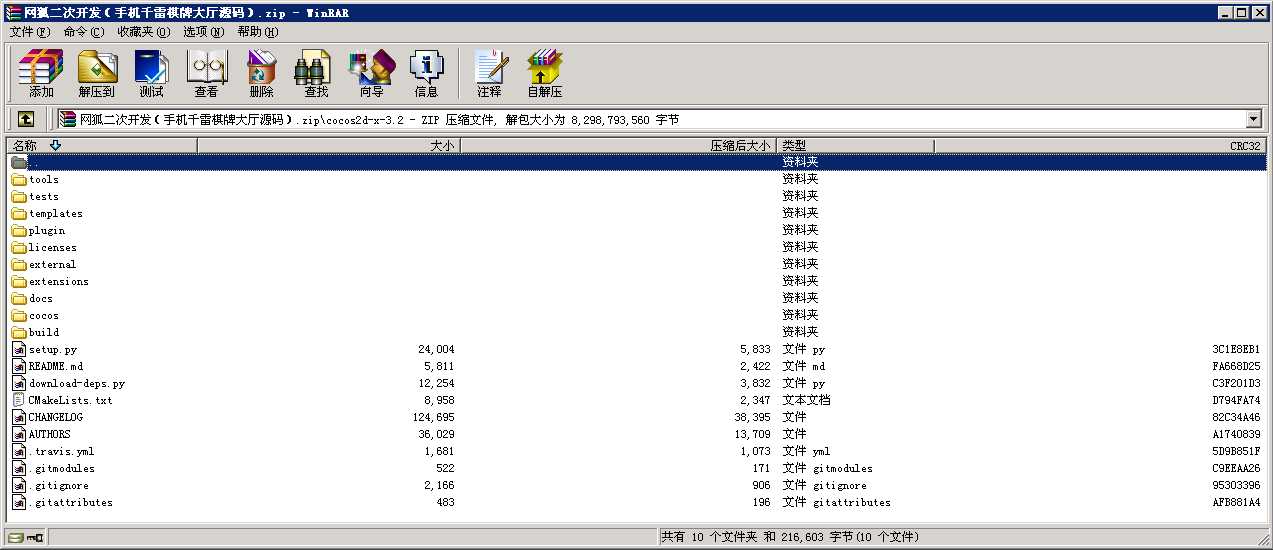Click the status bar file count summary
The image size is (1273, 550).
pyautogui.click(x=789, y=537)
